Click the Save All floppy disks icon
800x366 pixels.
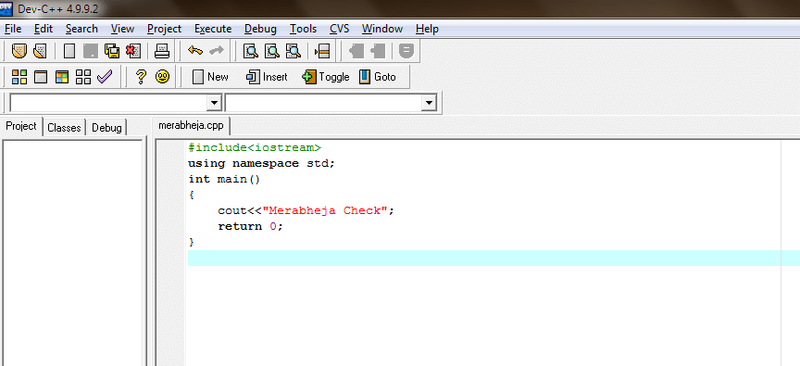(x=112, y=51)
